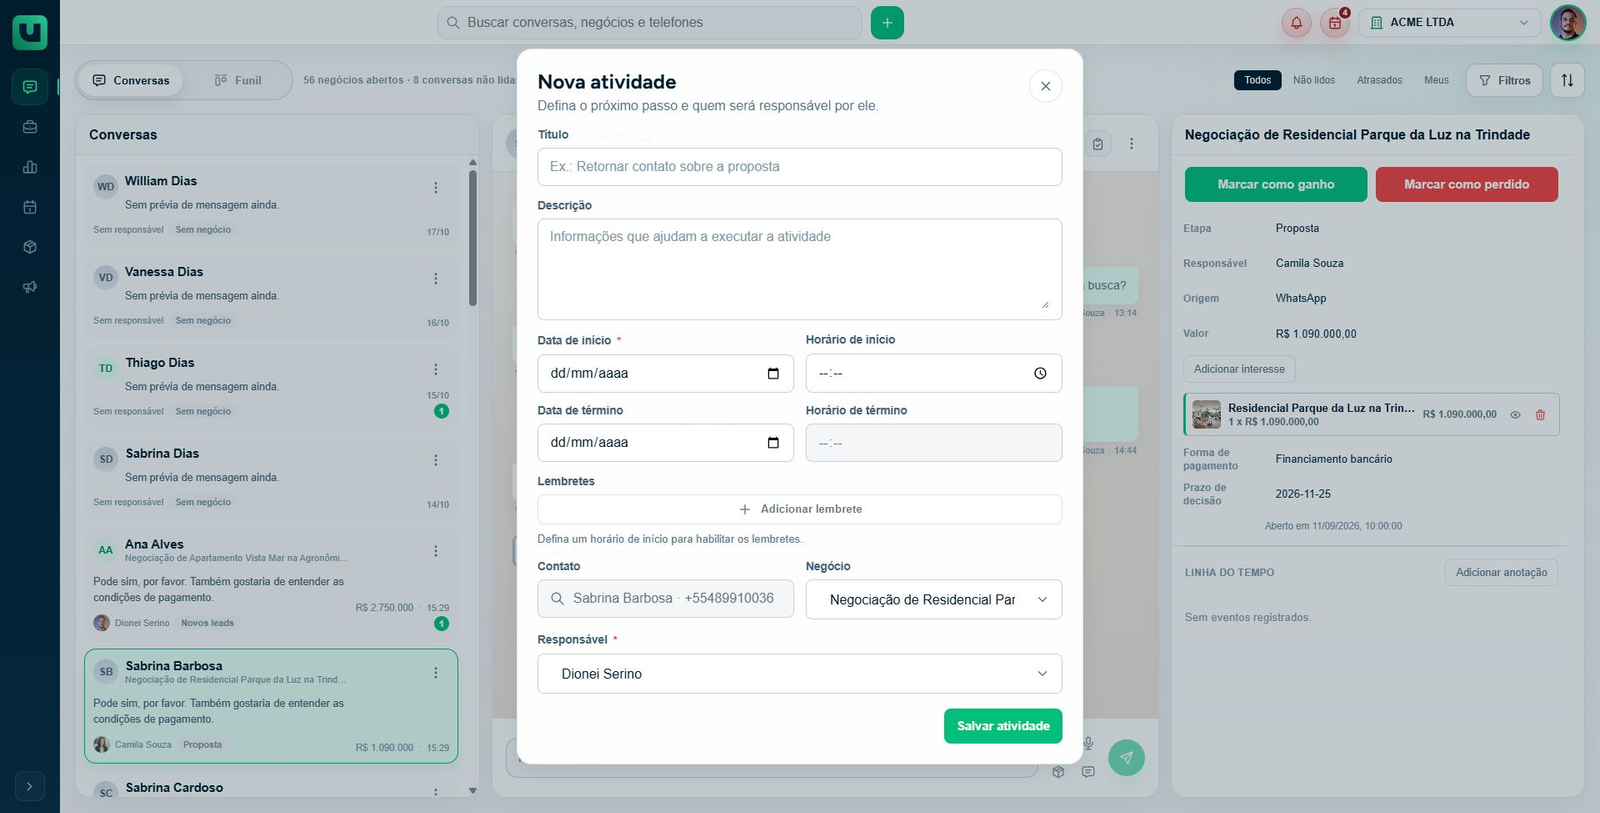Viewport: 1600px width, 813px height.
Task: Open the Responsável dropdown showing Dionei Serino
Action: click(x=800, y=674)
